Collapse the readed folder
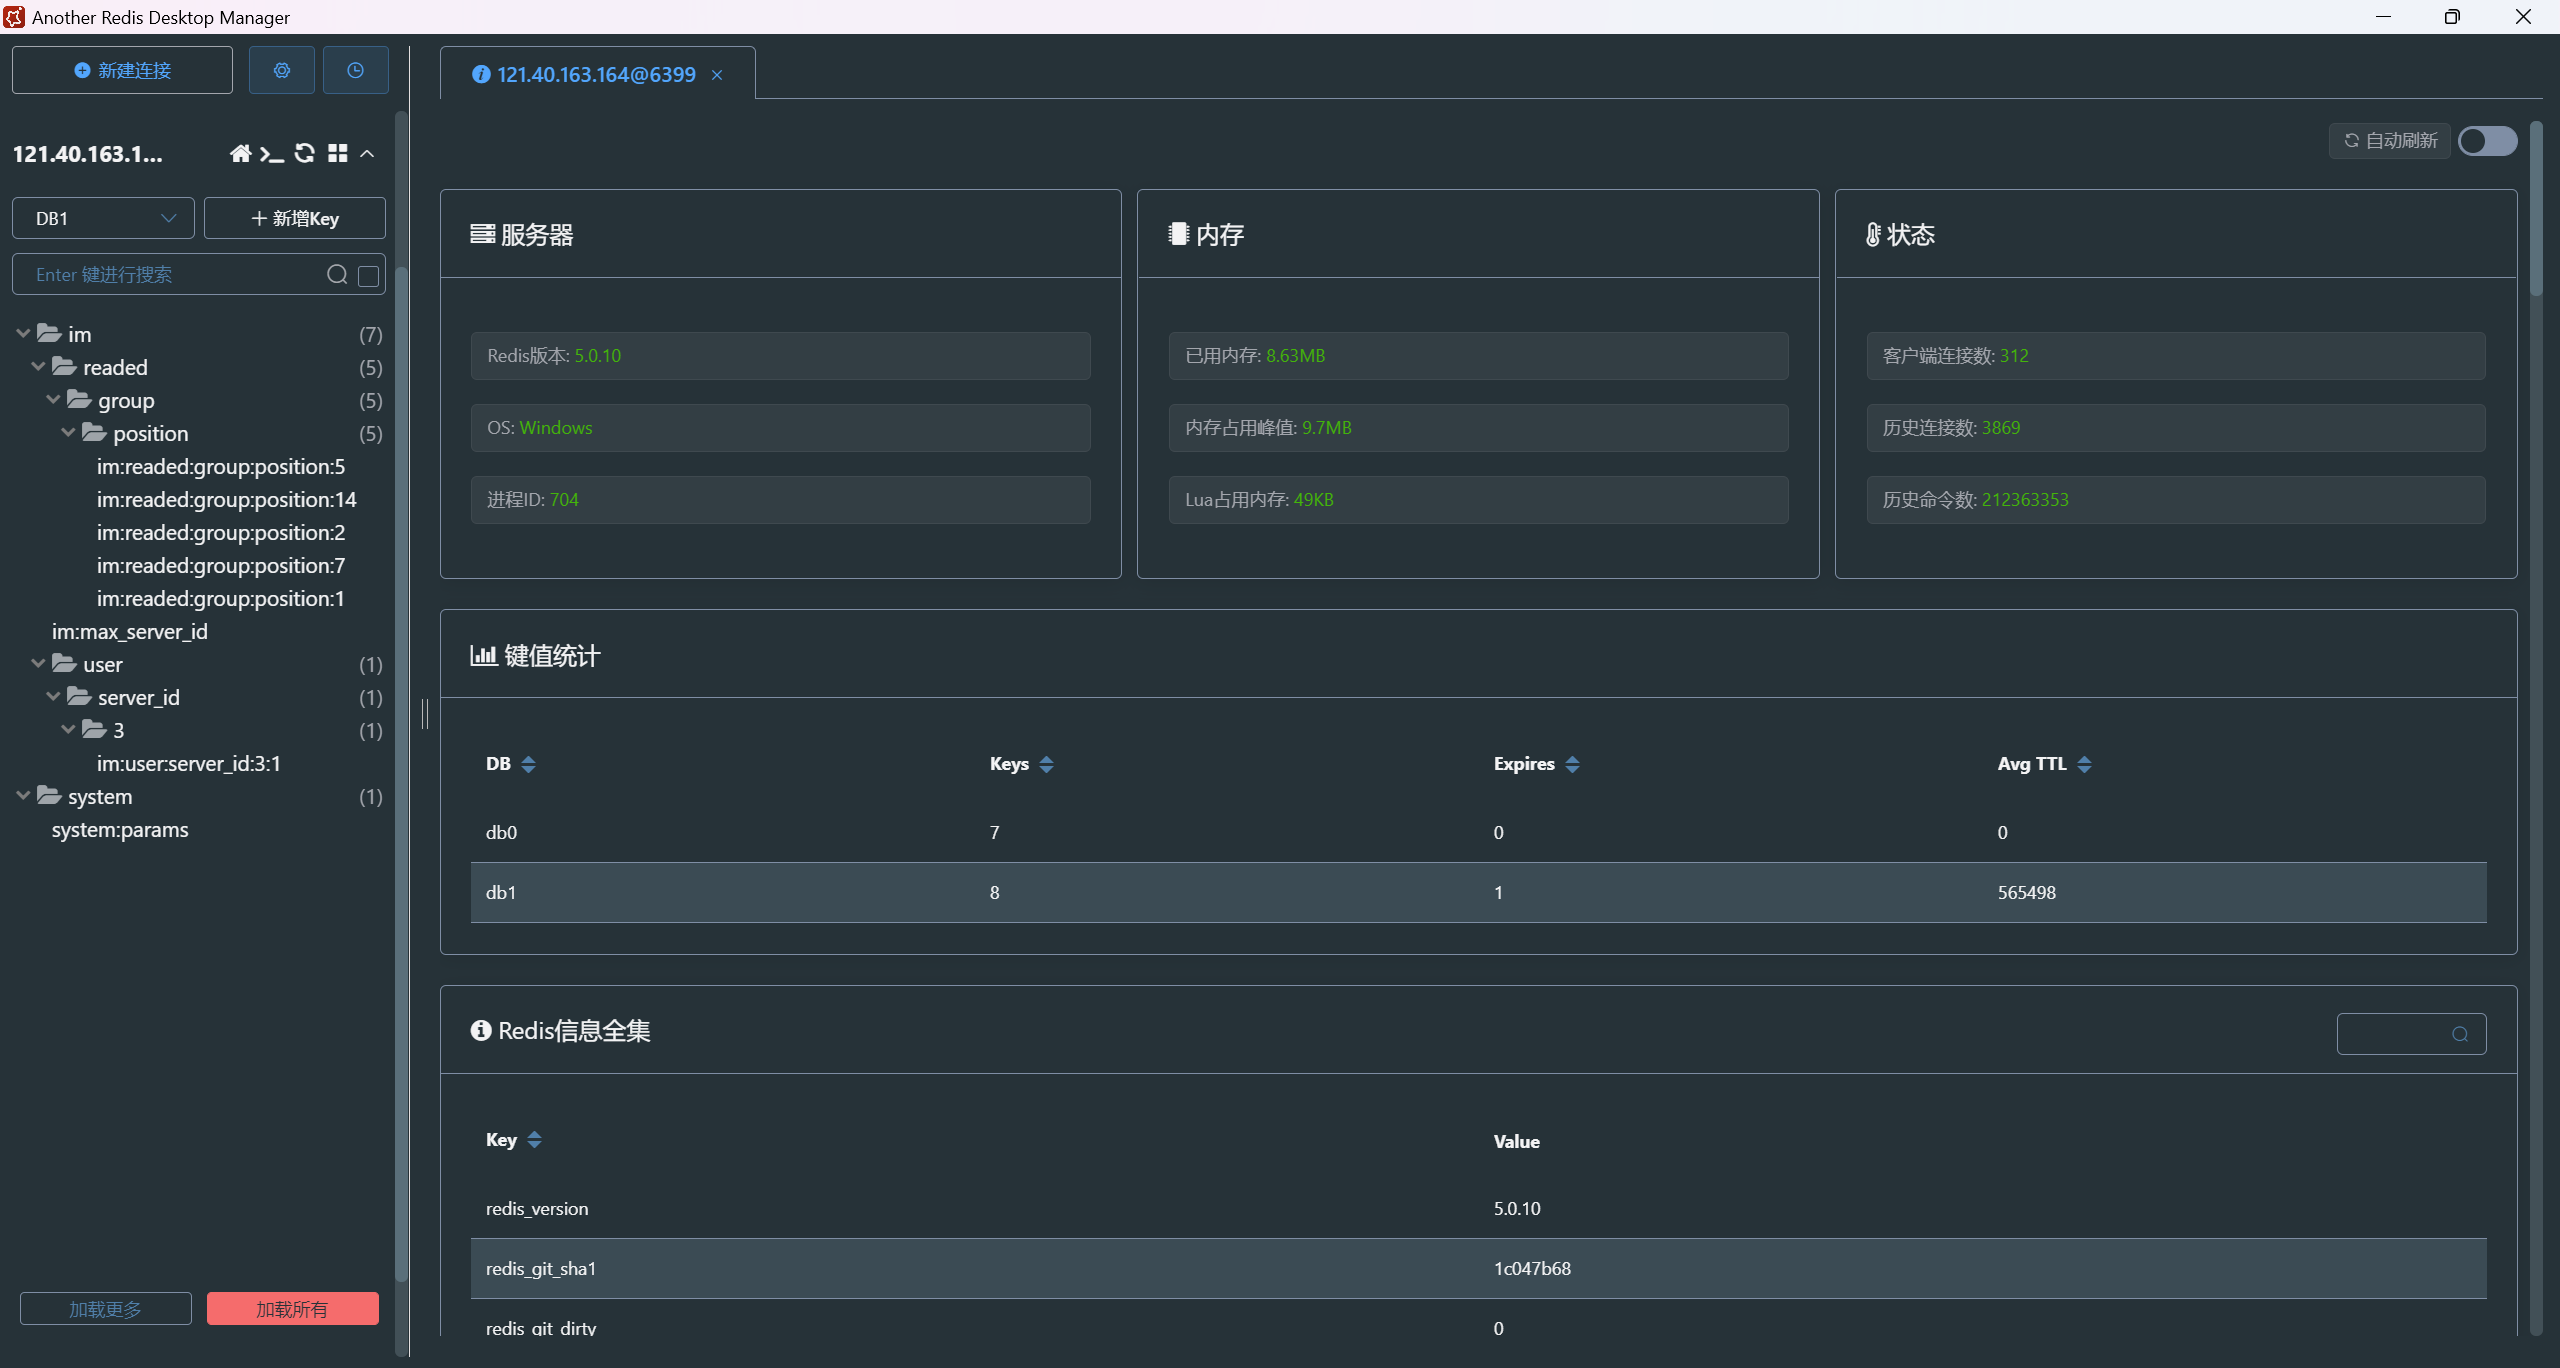The image size is (2560, 1368). click(x=38, y=367)
